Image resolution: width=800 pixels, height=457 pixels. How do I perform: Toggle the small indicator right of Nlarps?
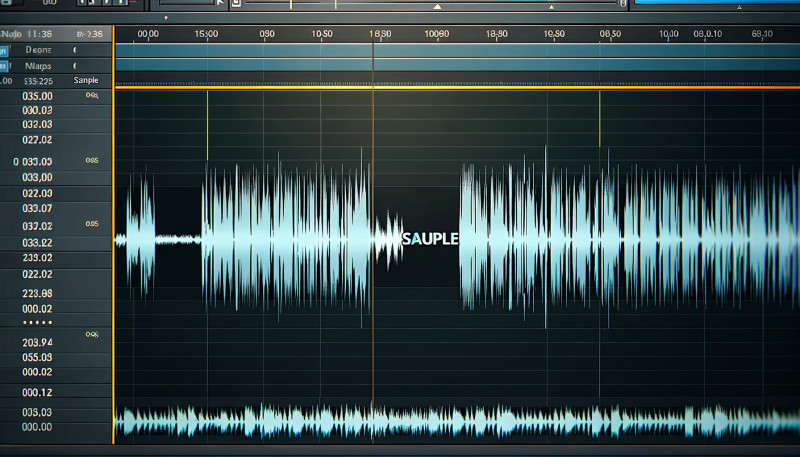click(x=76, y=64)
